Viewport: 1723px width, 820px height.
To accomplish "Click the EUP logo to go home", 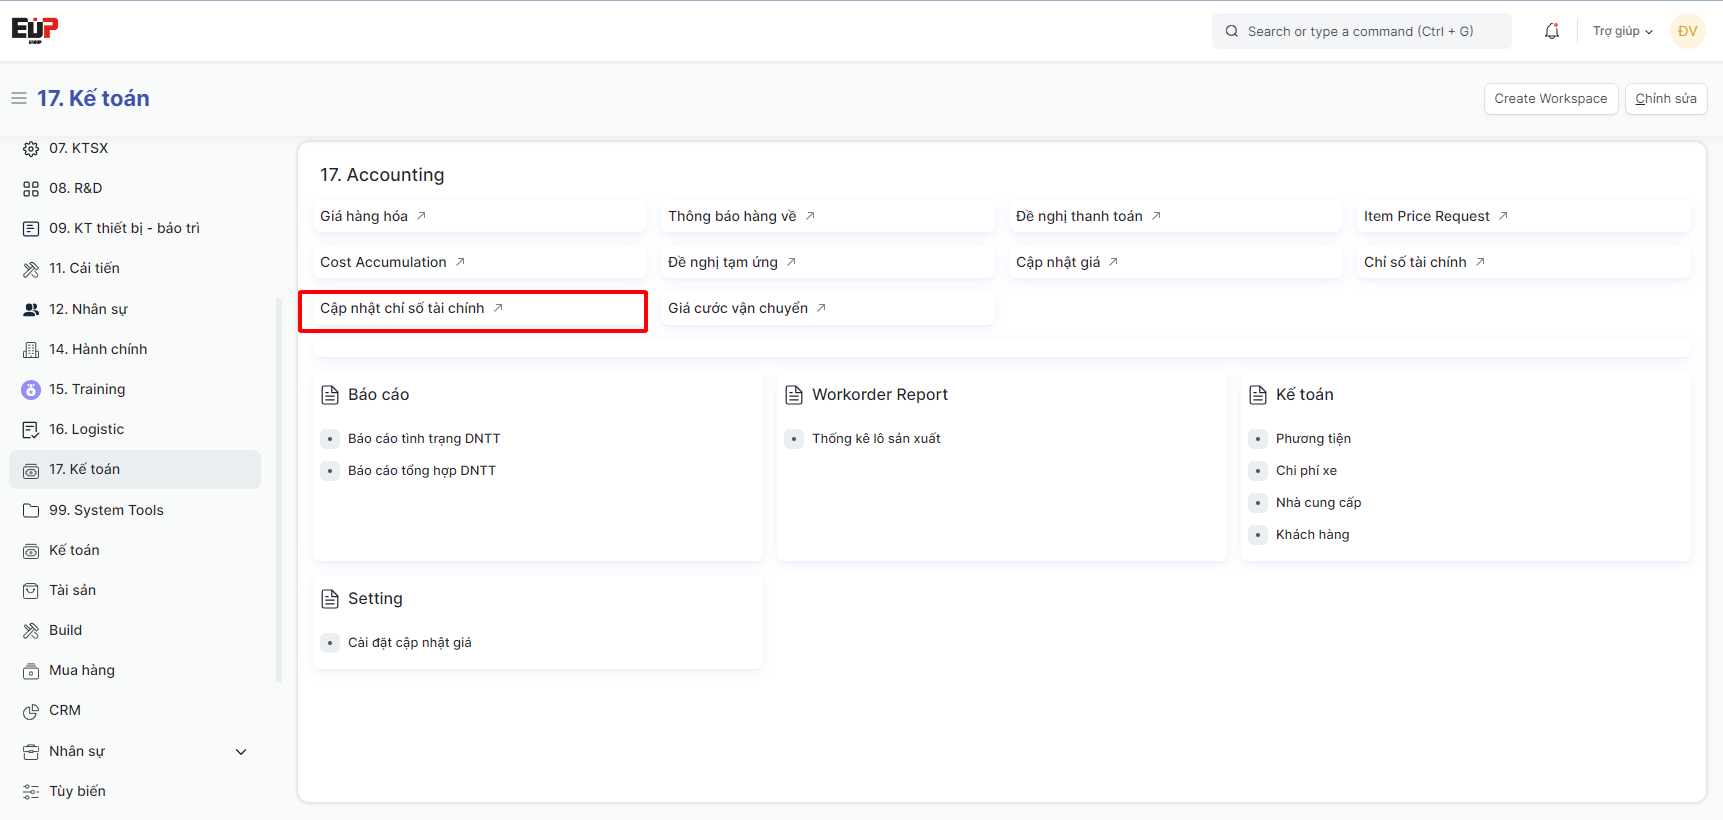I will click(x=35, y=30).
